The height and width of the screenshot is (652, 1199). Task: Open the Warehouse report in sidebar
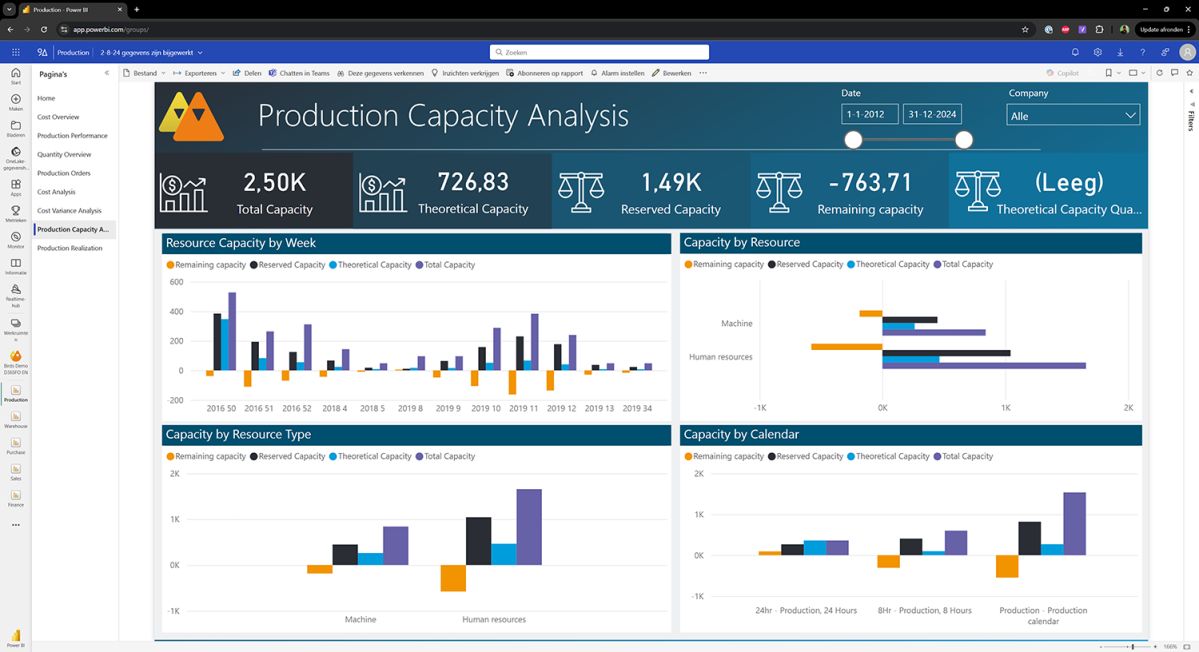(x=15, y=416)
